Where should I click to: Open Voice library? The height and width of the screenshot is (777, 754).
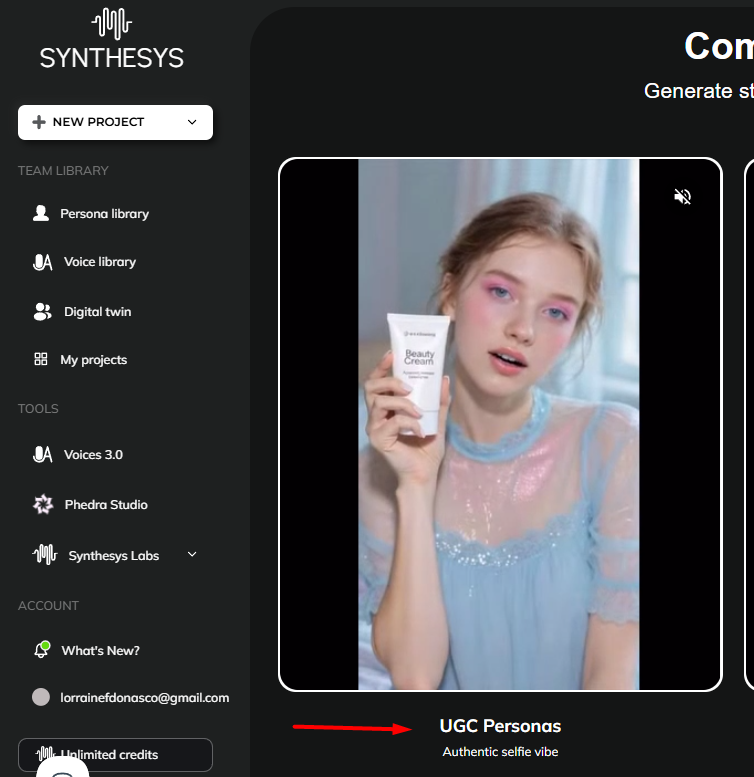100,262
